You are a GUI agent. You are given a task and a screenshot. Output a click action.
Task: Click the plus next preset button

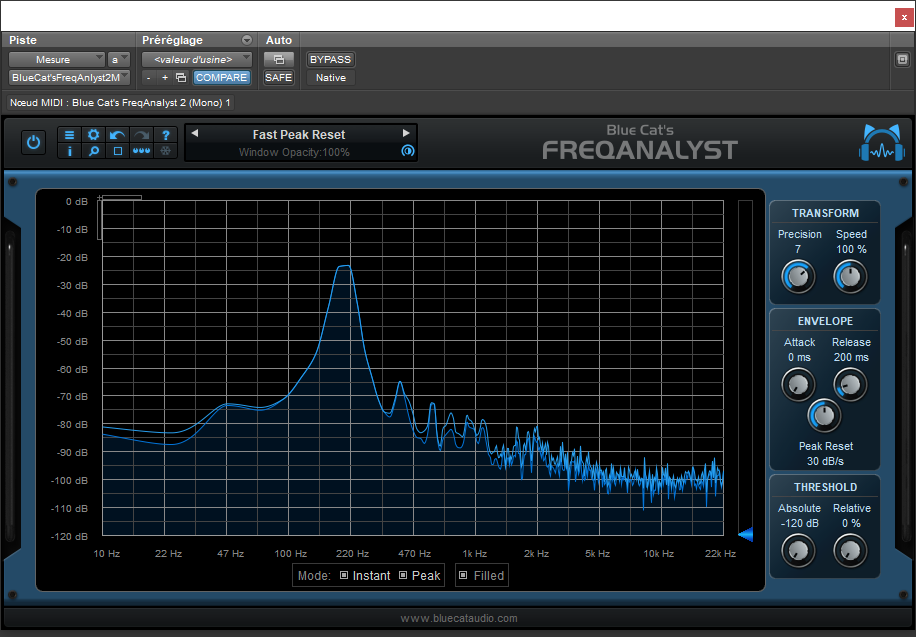[165, 78]
